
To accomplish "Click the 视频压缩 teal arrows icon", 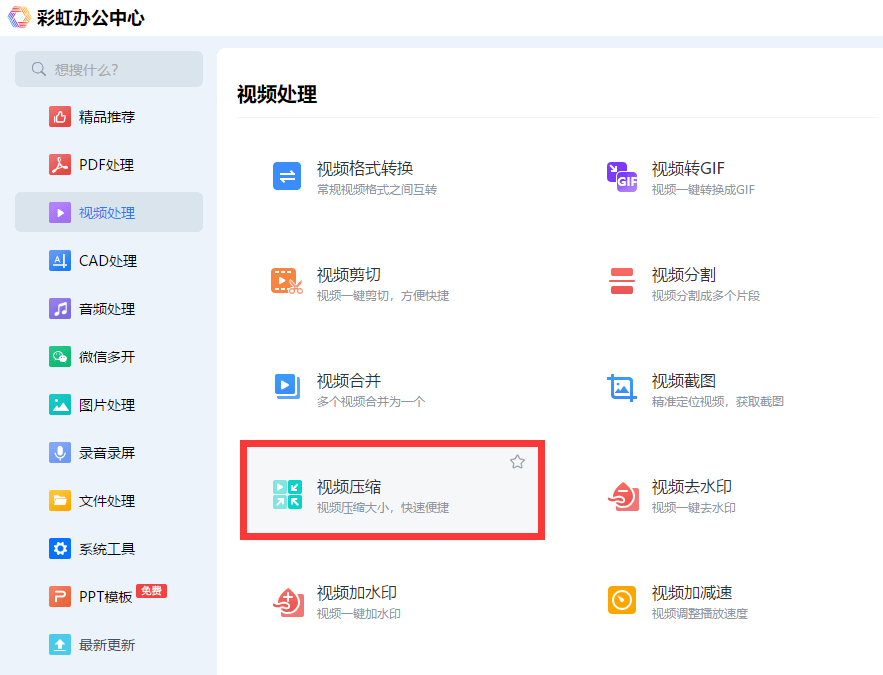I will click(x=287, y=494).
